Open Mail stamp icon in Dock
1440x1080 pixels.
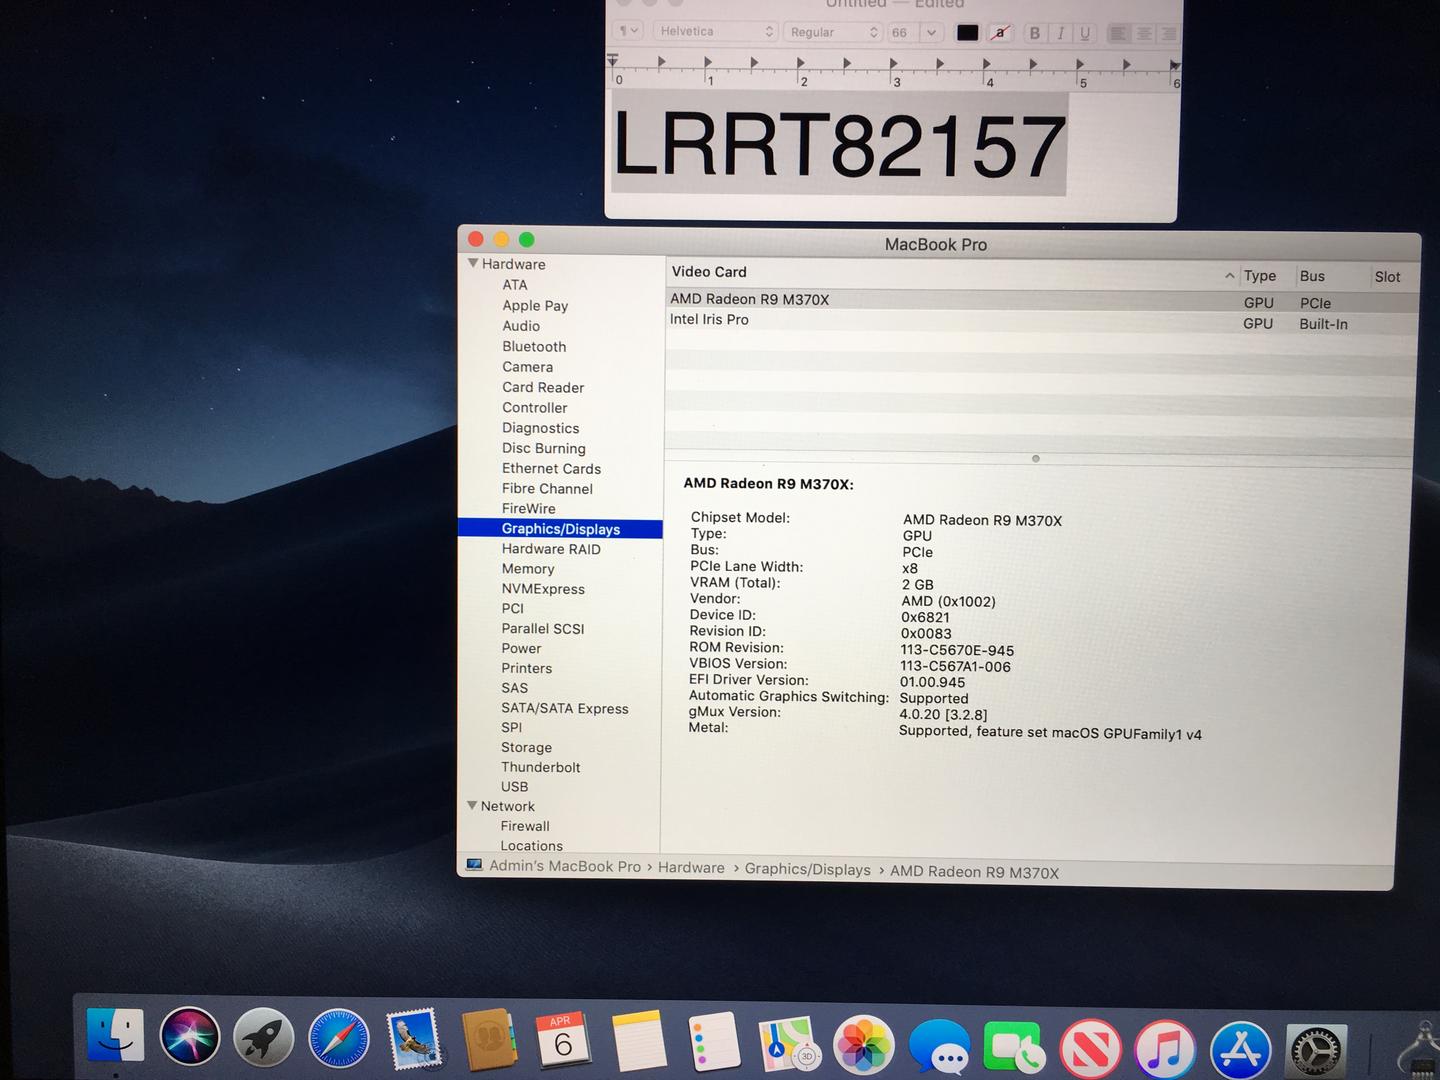(413, 1039)
